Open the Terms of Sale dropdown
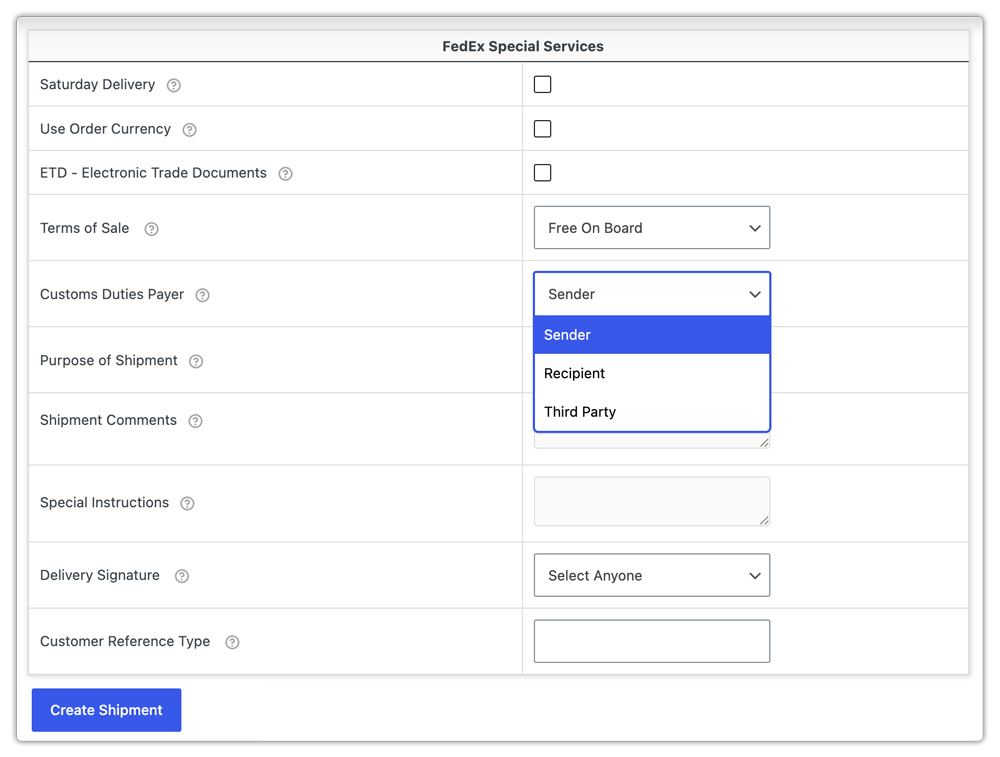 coord(652,228)
